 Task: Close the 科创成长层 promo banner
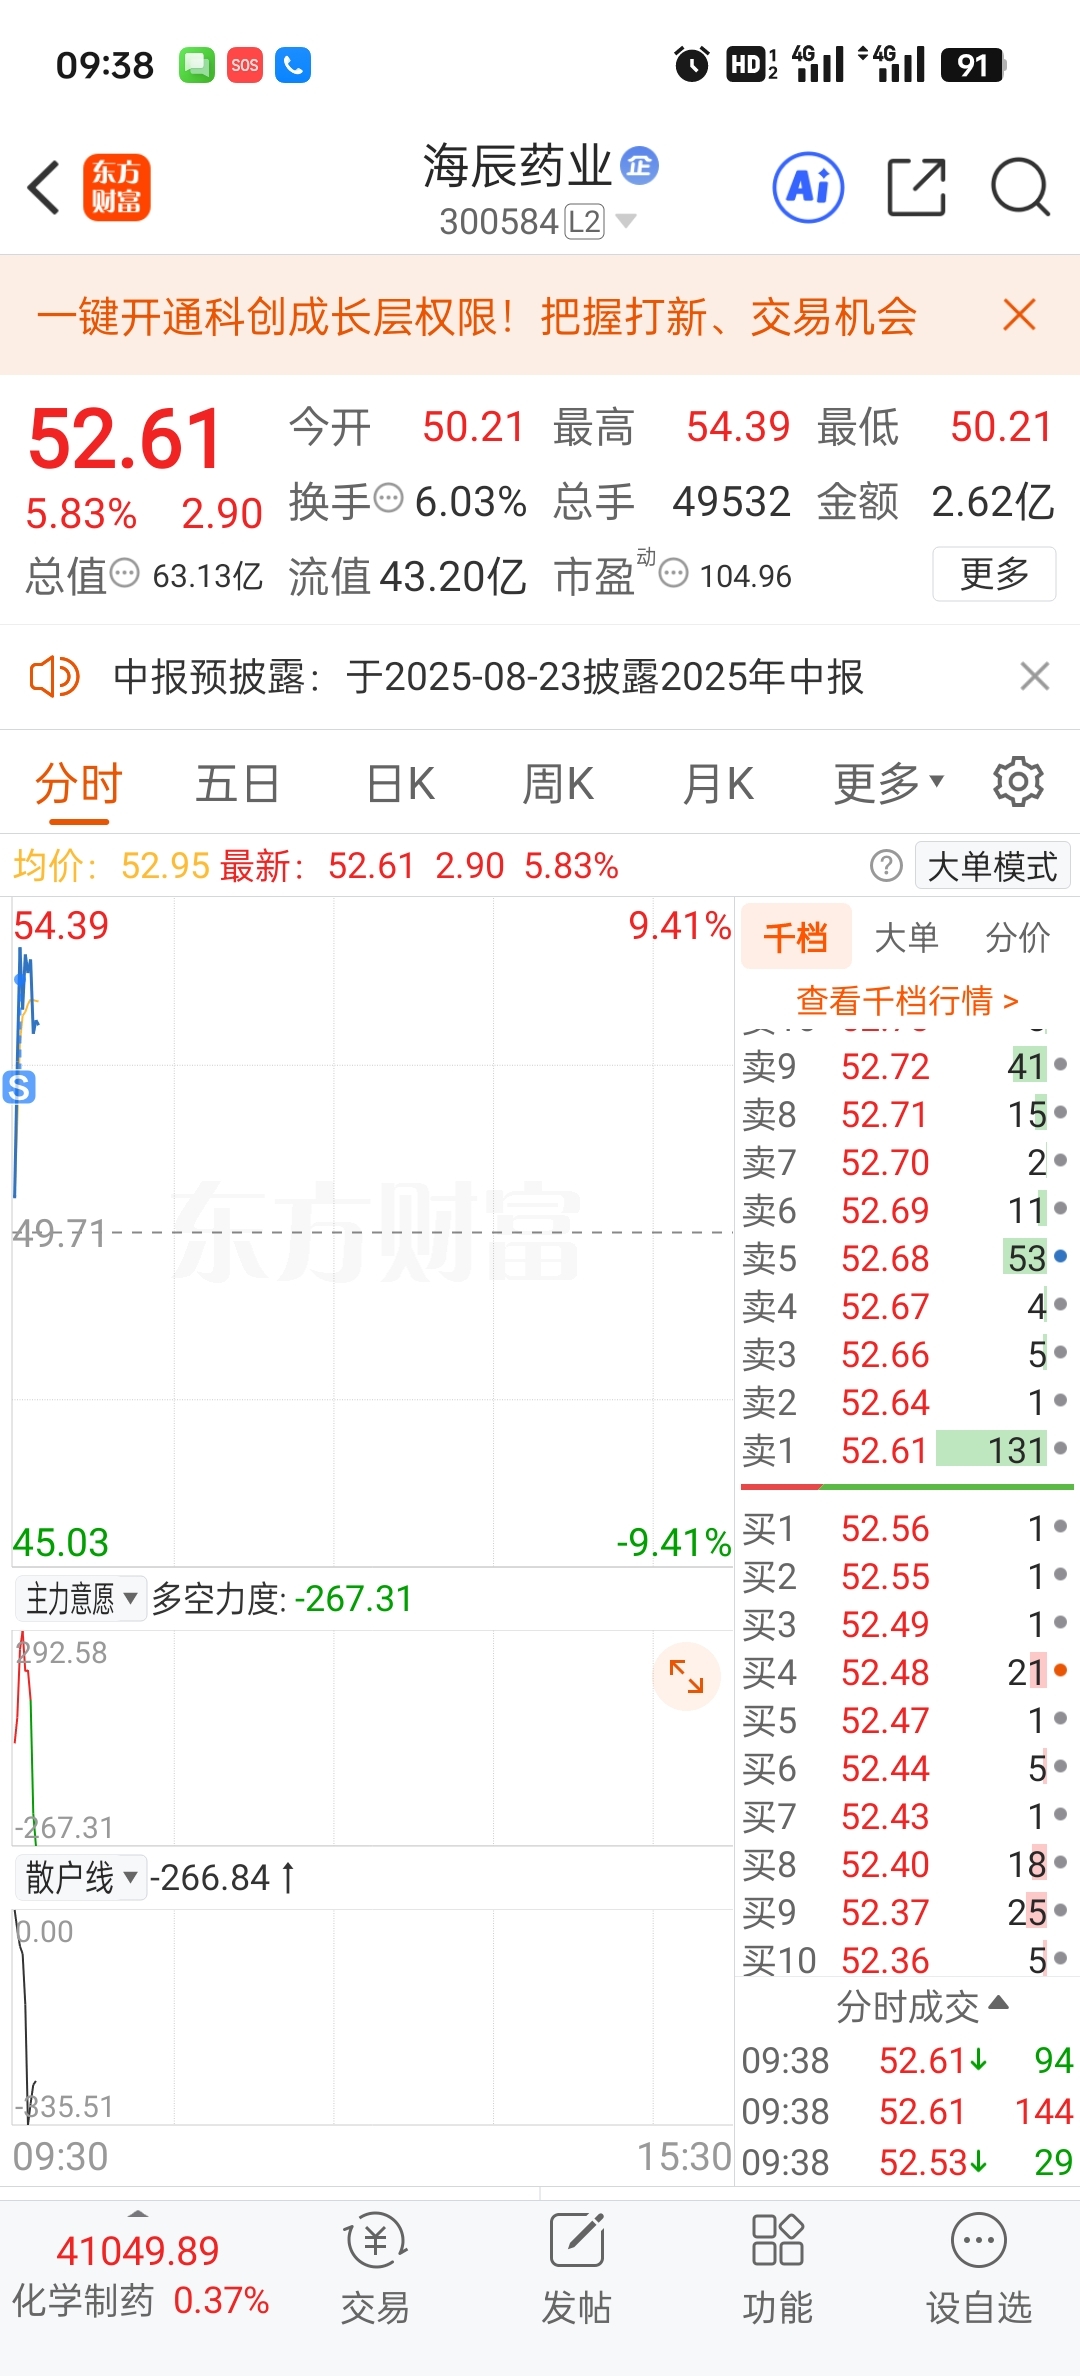(x=1019, y=315)
